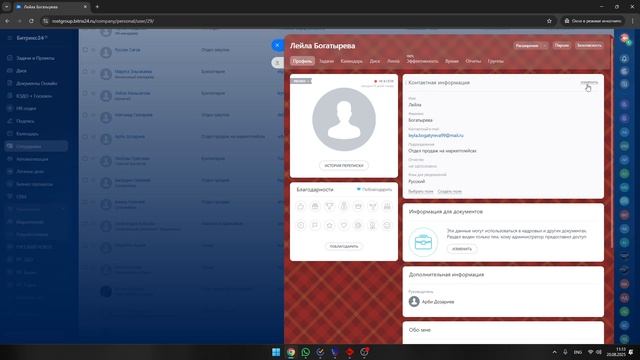Open a new browser tab

pos(97,7)
